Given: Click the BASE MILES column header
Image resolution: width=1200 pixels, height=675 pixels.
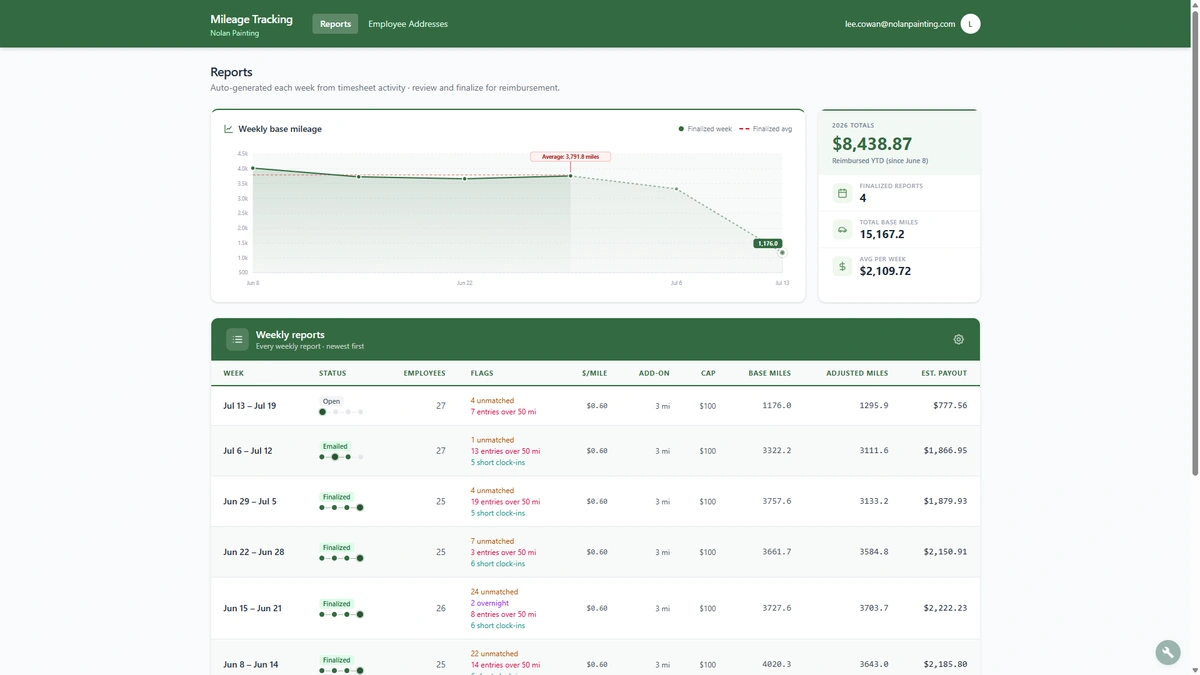Looking at the screenshot, I should pos(769,373).
